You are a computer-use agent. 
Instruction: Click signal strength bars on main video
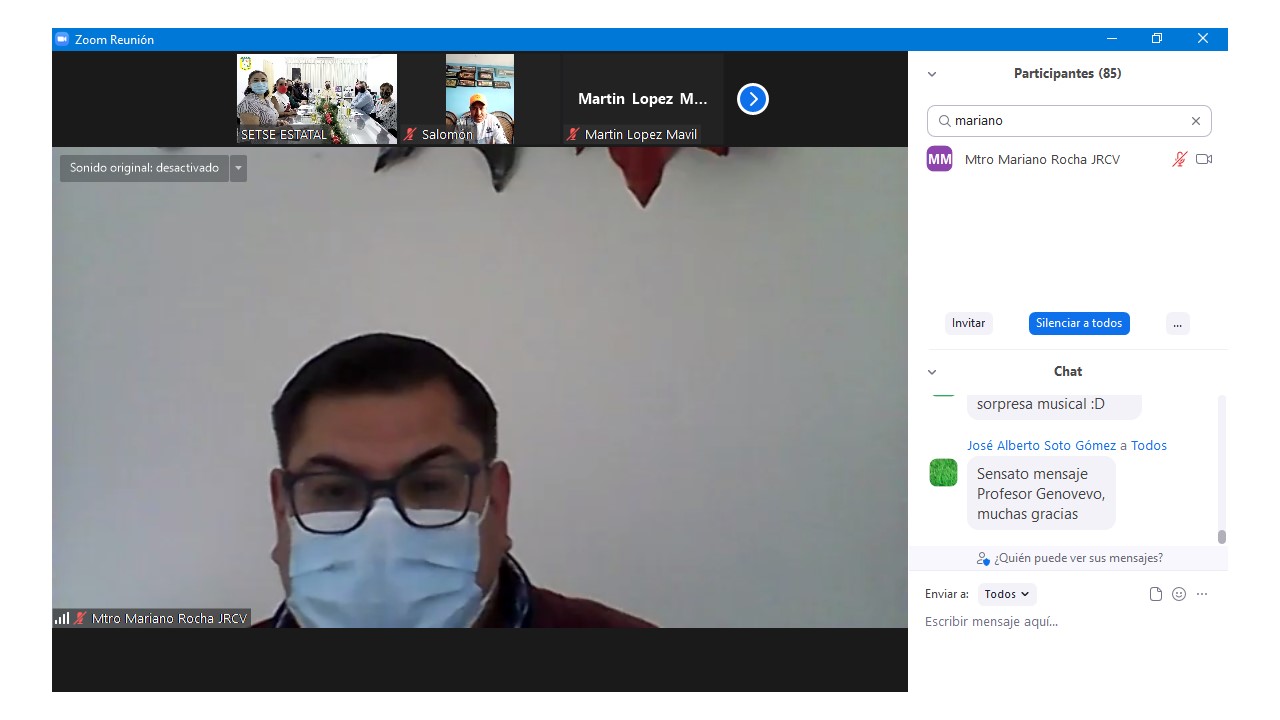[62, 619]
